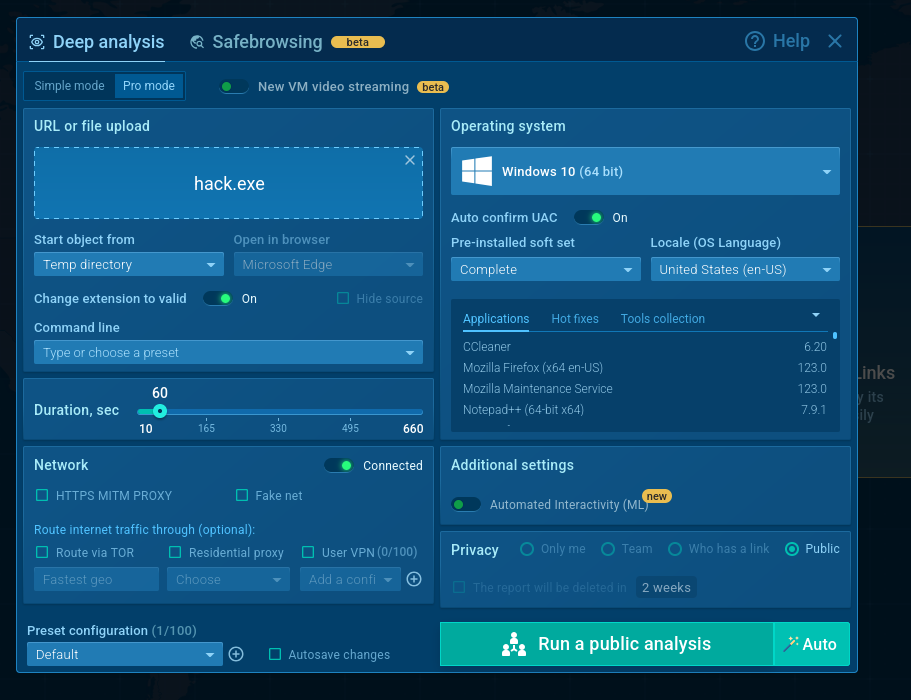Toggle Auto confirm UAC switch
Image resolution: width=911 pixels, height=700 pixels.
click(589, 217)
